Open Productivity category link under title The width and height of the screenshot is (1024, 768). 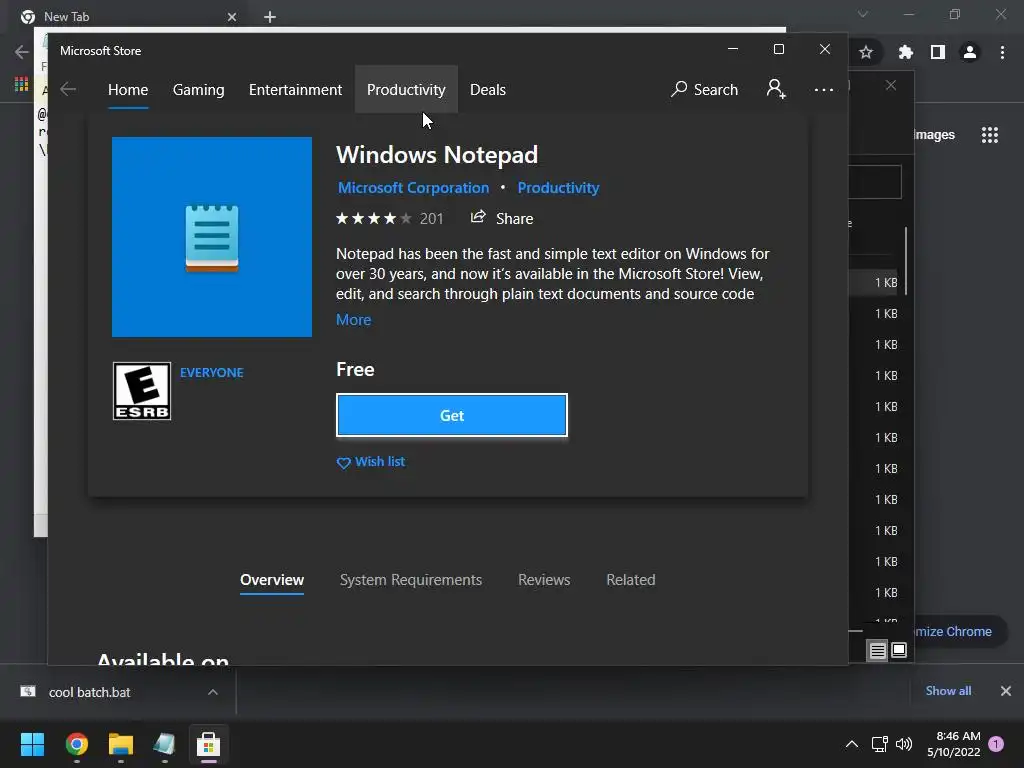(558, 187)
